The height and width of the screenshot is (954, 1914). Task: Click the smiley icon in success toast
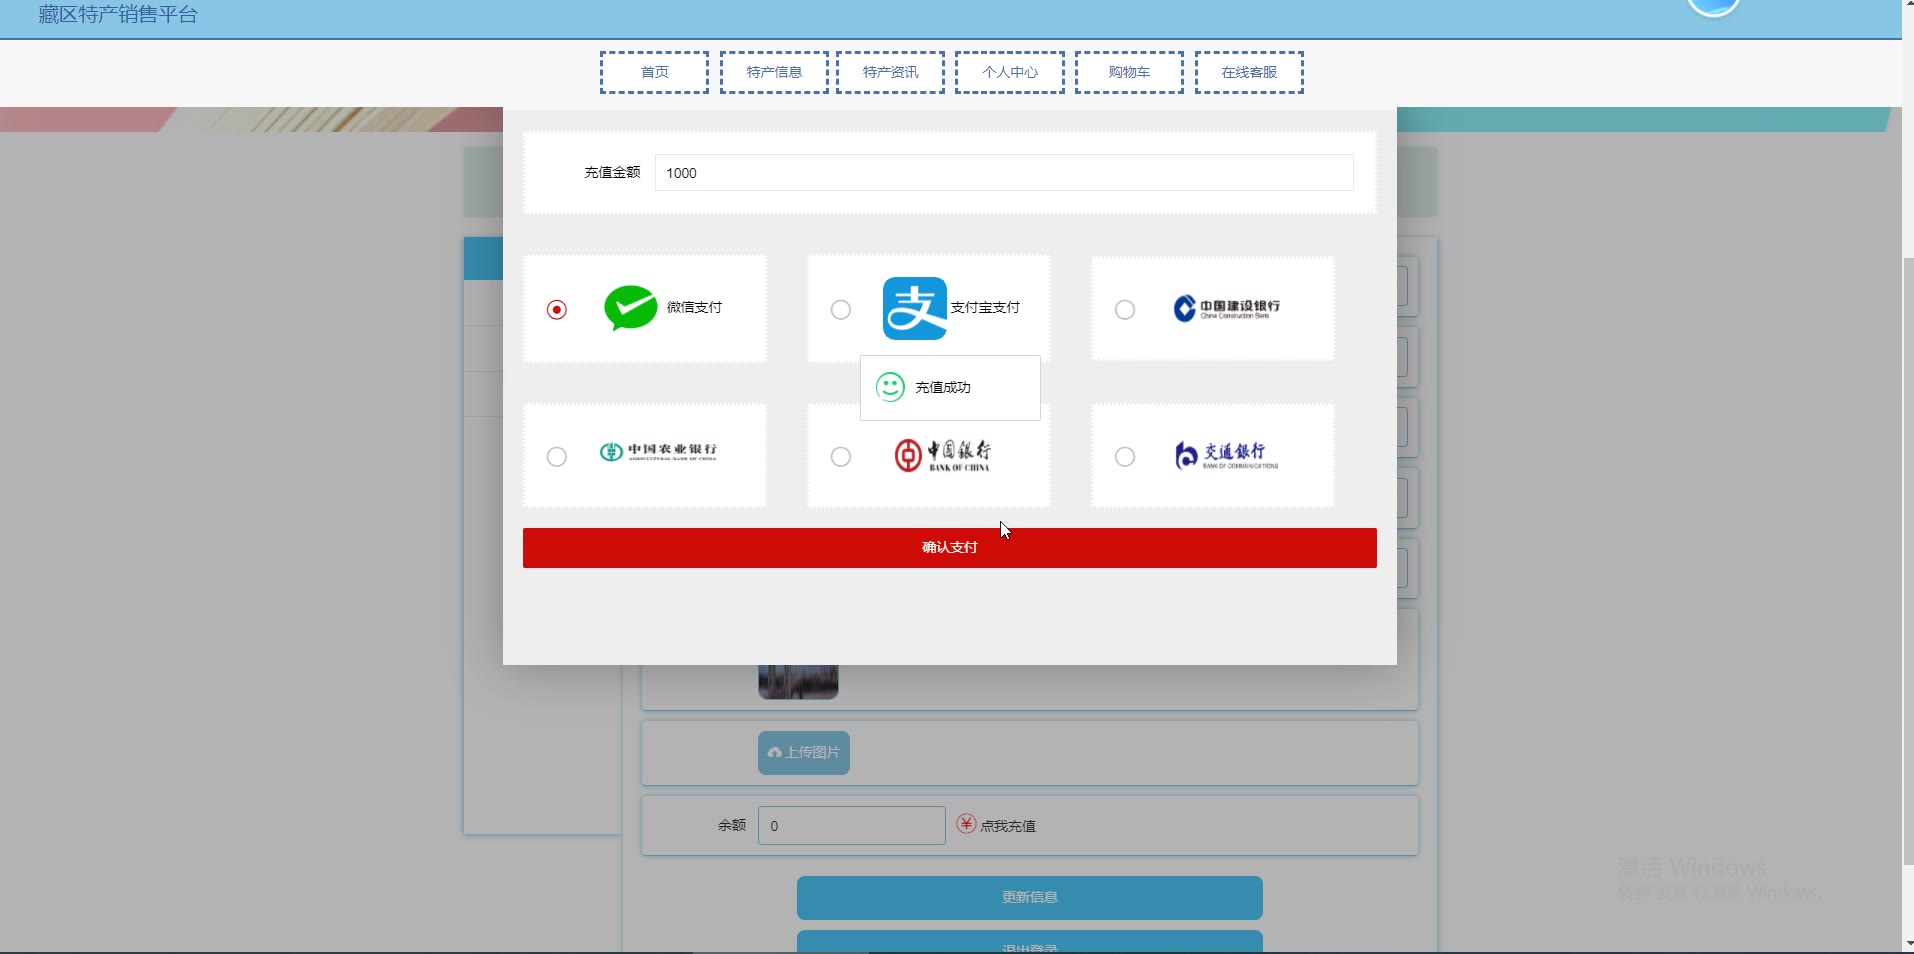pos(890,387)
